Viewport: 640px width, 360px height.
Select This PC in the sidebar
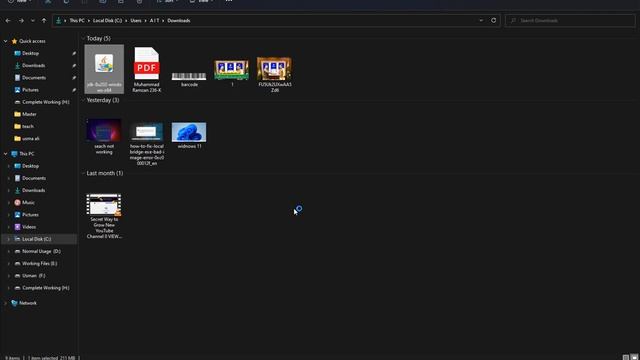[27, 154]
